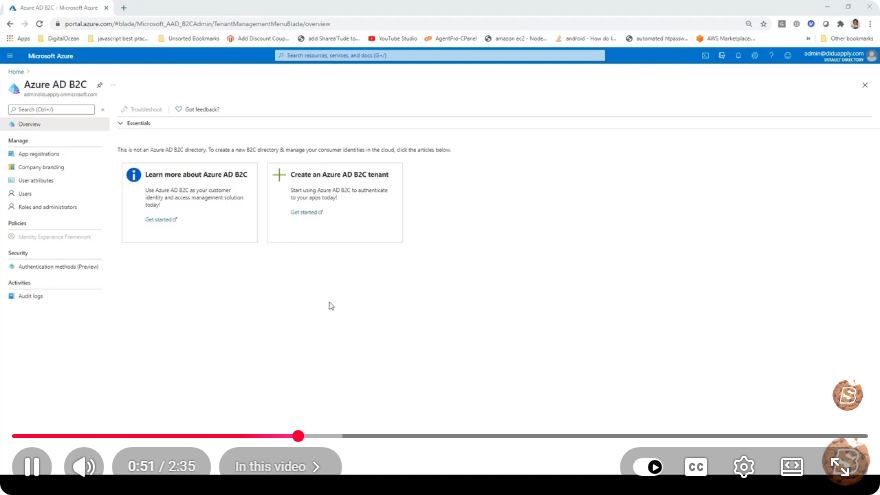The image size is (880, 495).
Task: Open the In this video chapters
Action: (x=279, y=466)
